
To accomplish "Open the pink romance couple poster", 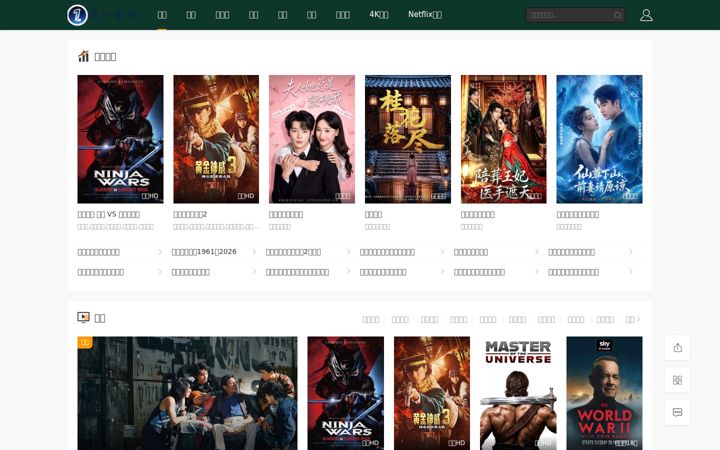I will pos(312,139).
